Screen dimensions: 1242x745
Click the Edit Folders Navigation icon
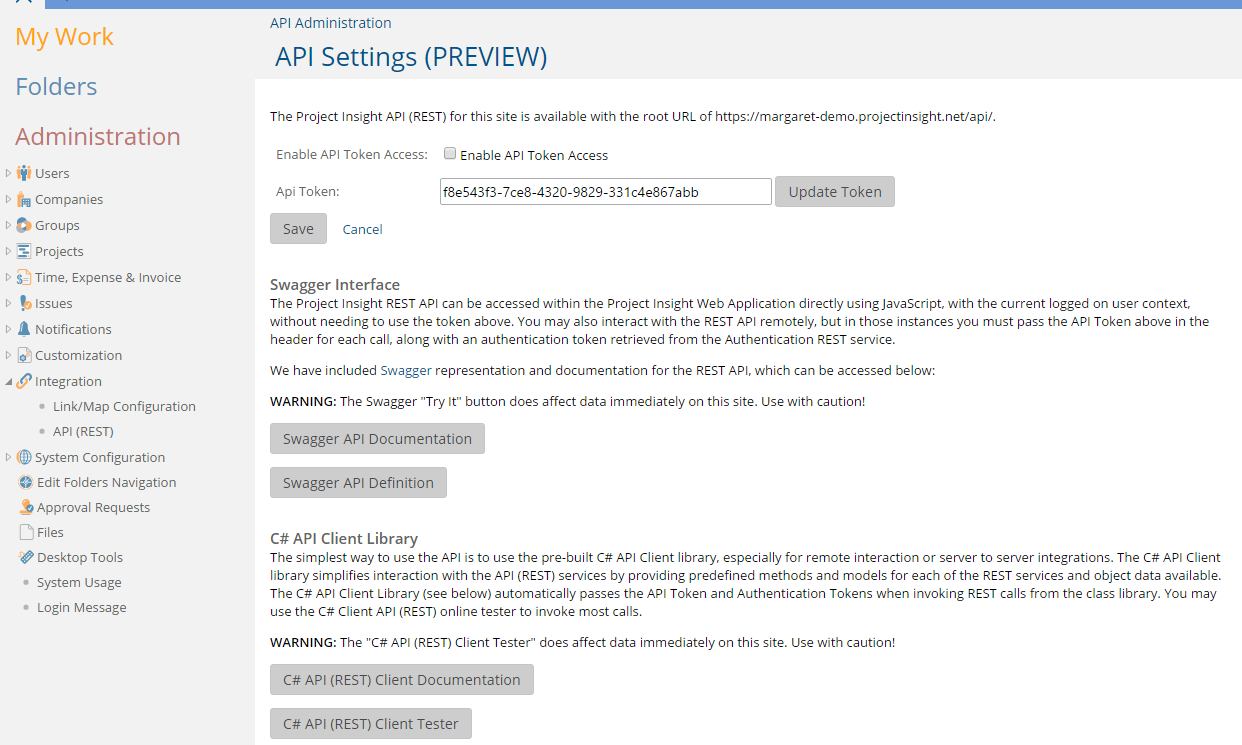(26, 482)
